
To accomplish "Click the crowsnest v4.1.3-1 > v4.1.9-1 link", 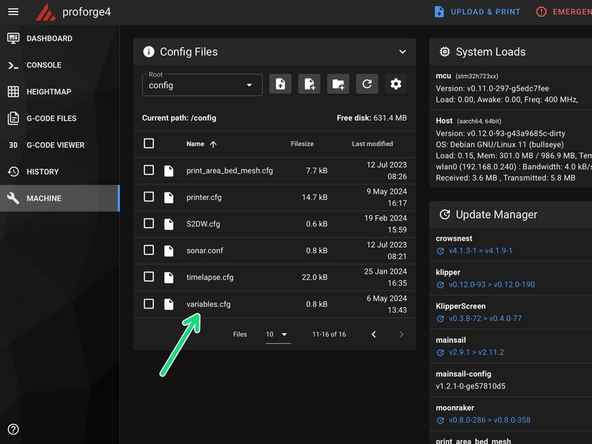I will tap(480, 251).
